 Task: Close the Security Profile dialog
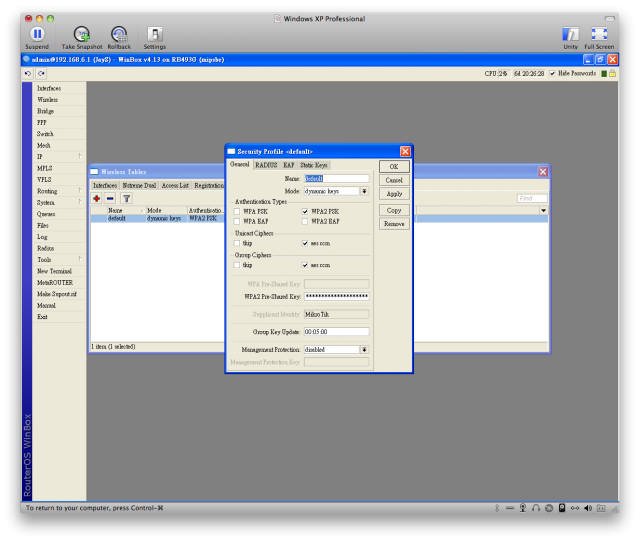405,152
